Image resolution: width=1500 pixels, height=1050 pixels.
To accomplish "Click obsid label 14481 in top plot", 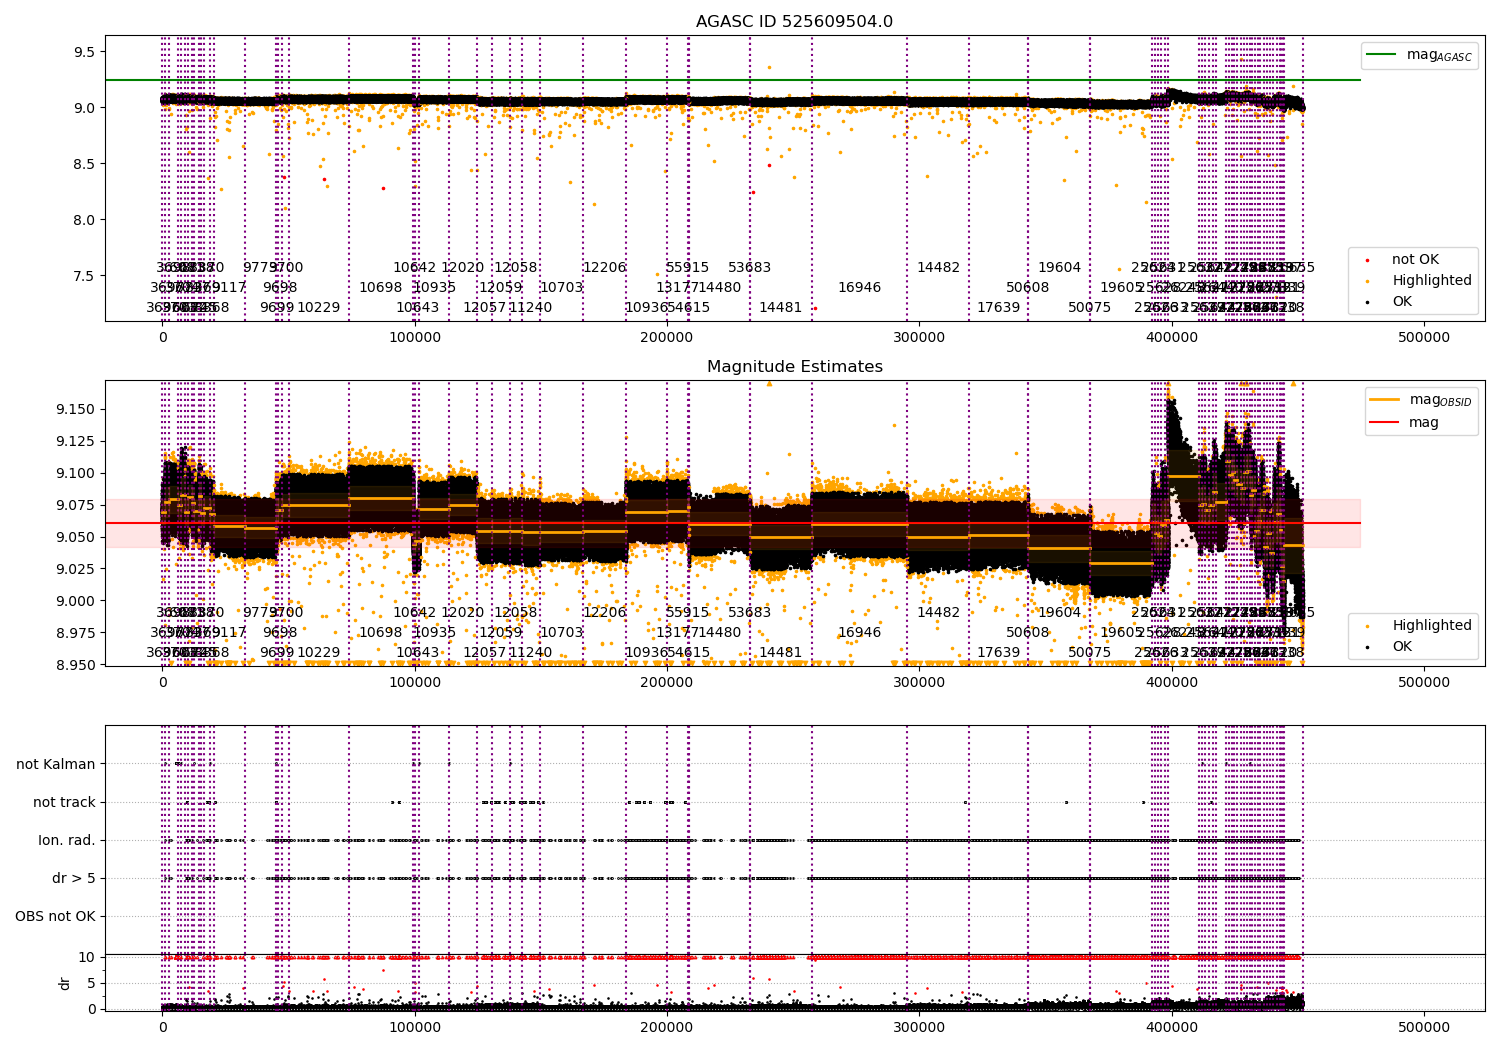I will 781,307.
